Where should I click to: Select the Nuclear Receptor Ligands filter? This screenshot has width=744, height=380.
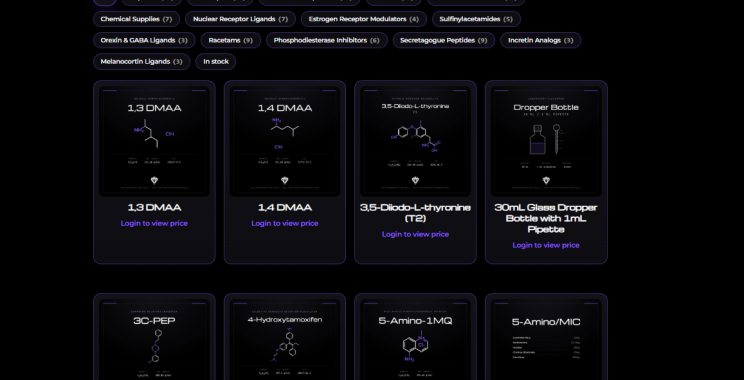tap(241, 19)
